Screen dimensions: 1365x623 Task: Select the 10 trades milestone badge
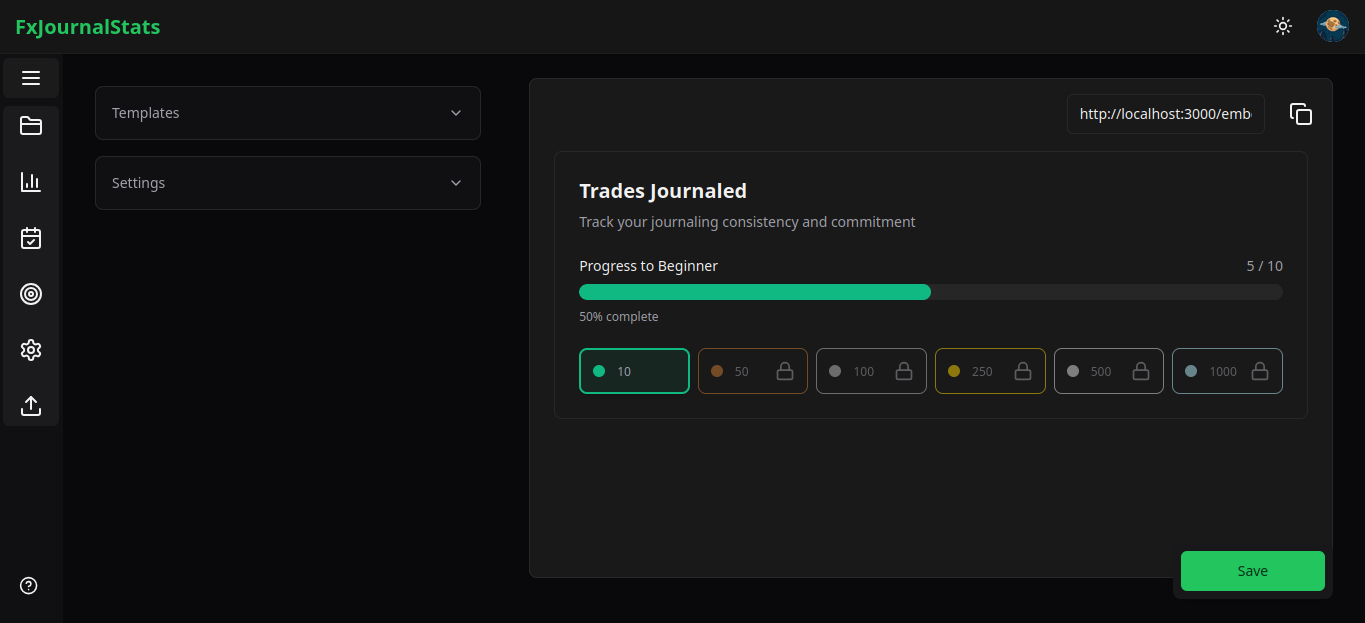(x=634, y=371)
